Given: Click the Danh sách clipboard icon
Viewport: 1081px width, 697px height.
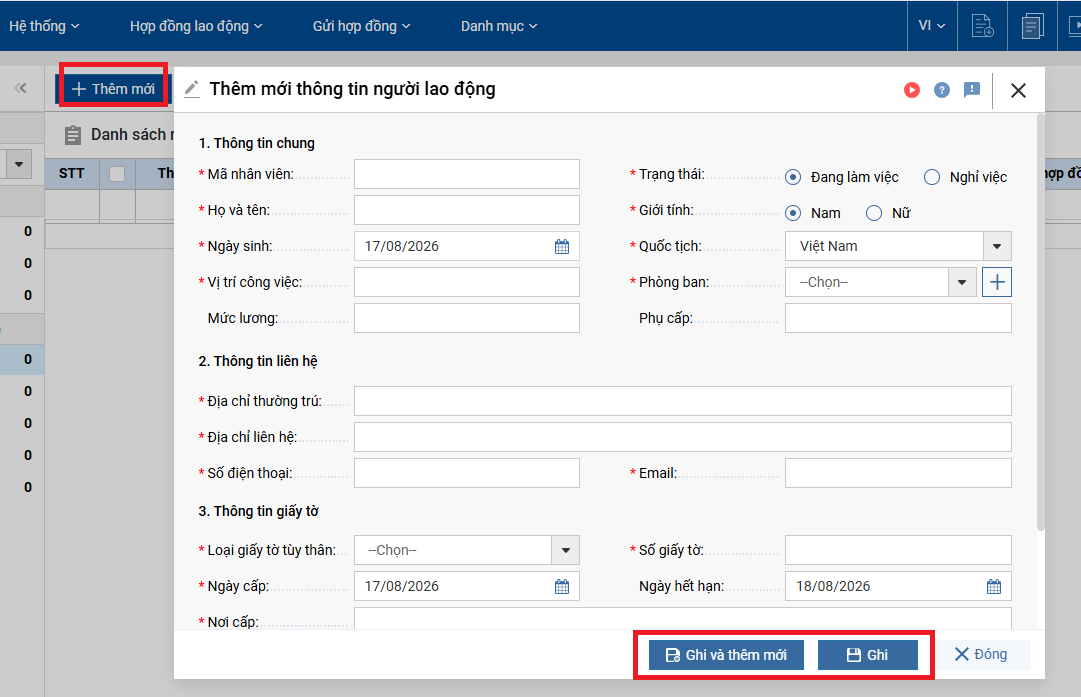Looking at the screenshot, I should [72, 135].
